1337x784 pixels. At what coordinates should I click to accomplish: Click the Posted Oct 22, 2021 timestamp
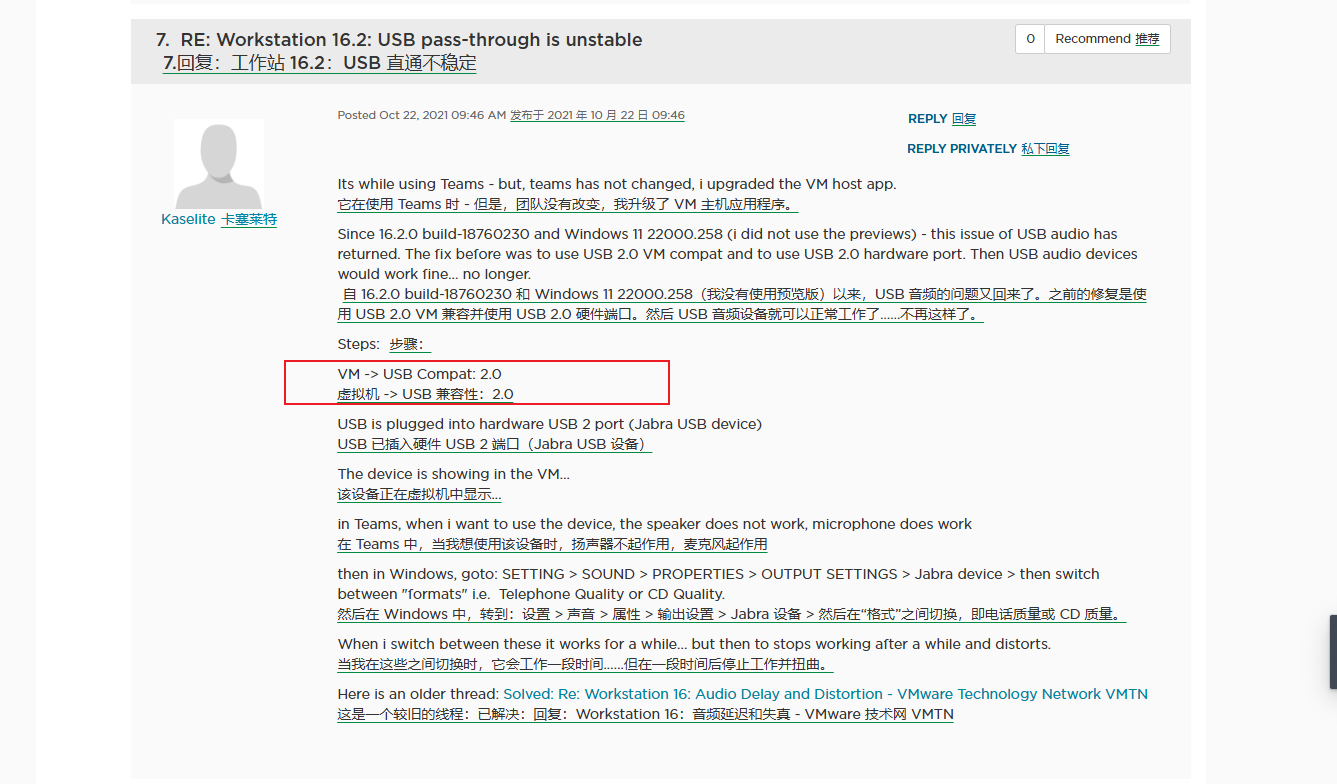pos(421,116)
